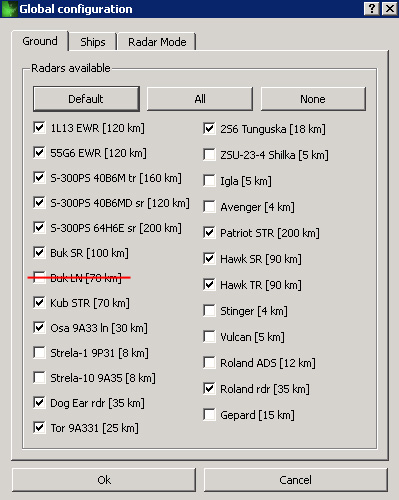Toggle Hawk TR [90 km] checkbox
This screenshot has height=500, width=399.
point(209,285)
